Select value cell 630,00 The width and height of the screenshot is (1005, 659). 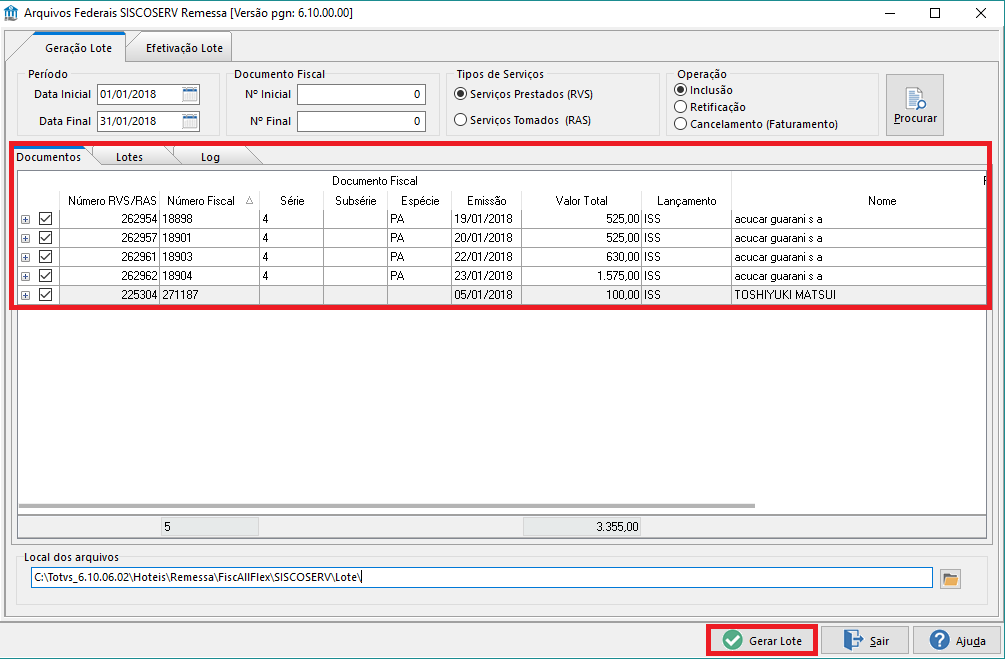(x=581, y=256)
